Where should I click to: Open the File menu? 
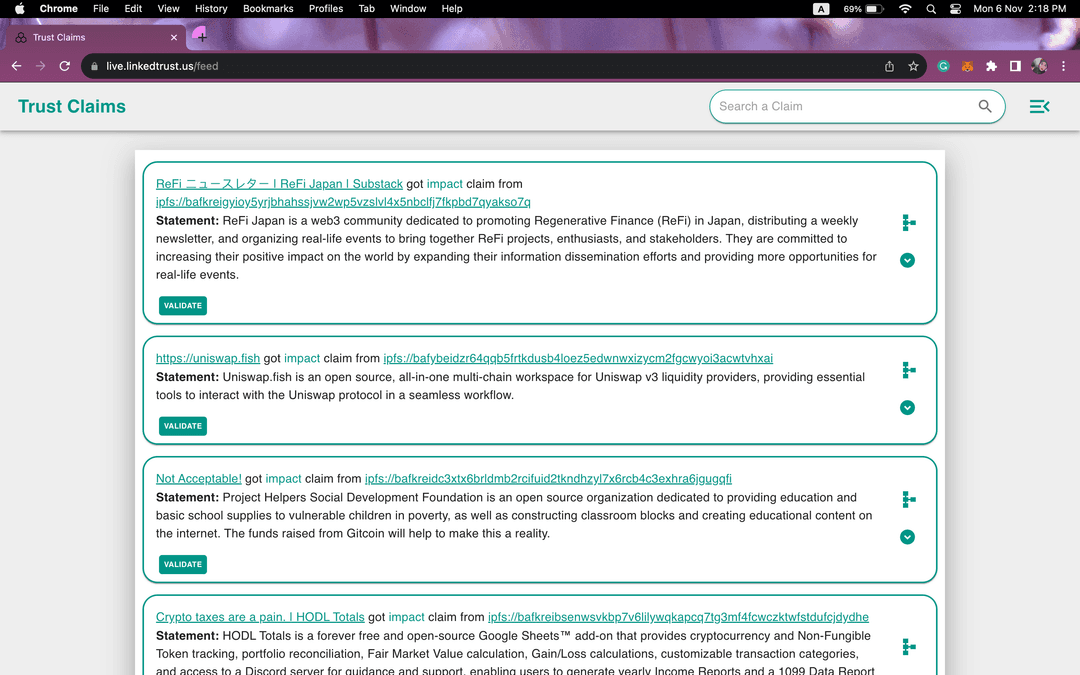point(101,9)
